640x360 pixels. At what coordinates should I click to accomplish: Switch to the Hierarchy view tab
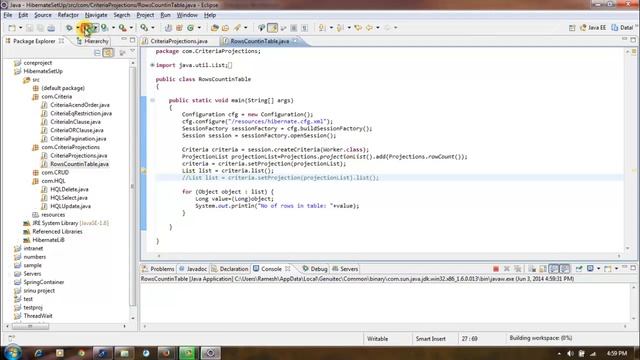(x=93, y=41)
